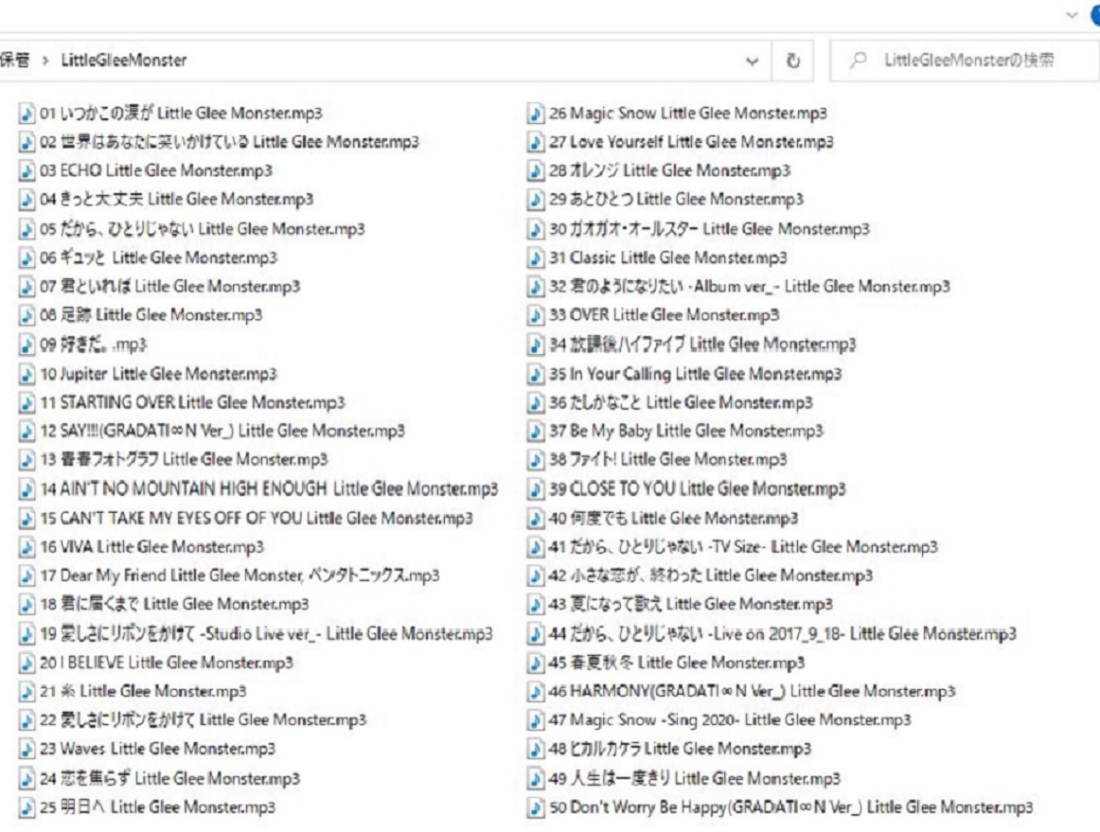Select file '44 だから、ひとりじゃない -Live on 2017_9_18-'
This screenshot has height=832, width=1100.
coord(772,634)
